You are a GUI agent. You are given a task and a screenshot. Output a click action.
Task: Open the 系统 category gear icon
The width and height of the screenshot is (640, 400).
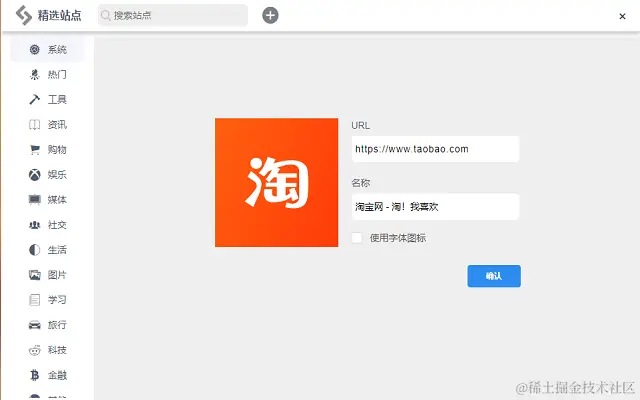[x=35, y=49]
